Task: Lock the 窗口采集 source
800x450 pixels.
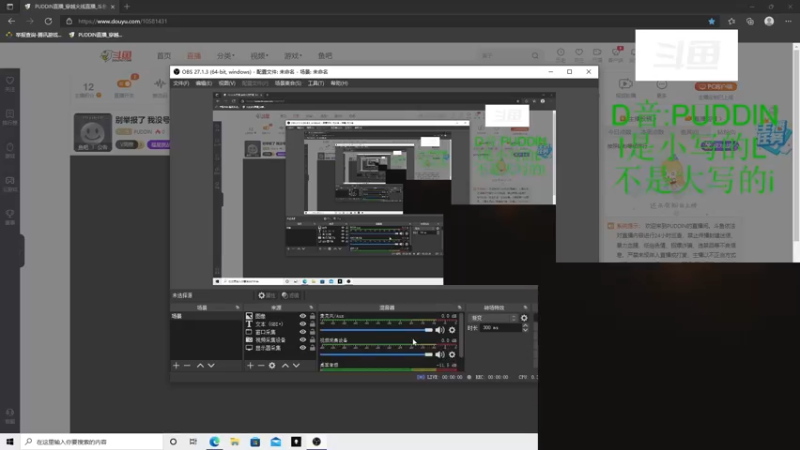Action: [x=312, y=332]
